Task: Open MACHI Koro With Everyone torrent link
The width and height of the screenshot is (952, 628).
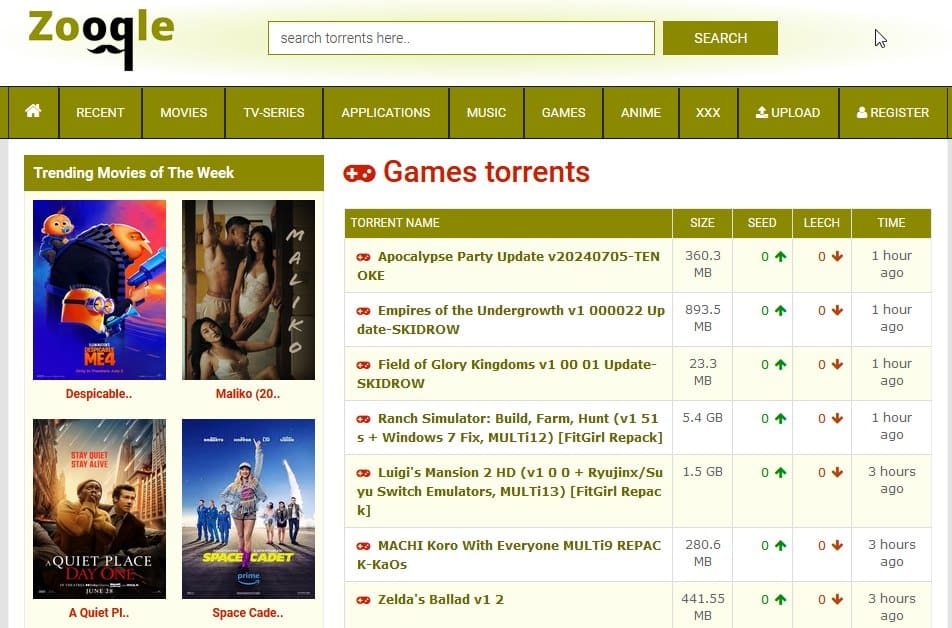Action: [x=509, y=555]
